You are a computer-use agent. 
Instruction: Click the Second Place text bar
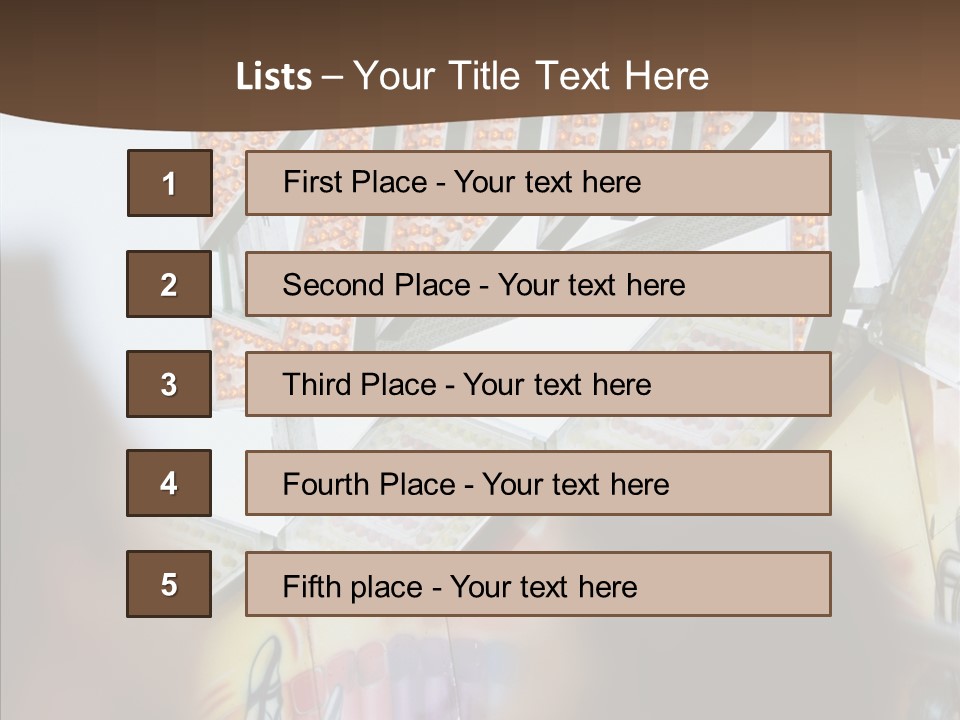tap(538, 284)
